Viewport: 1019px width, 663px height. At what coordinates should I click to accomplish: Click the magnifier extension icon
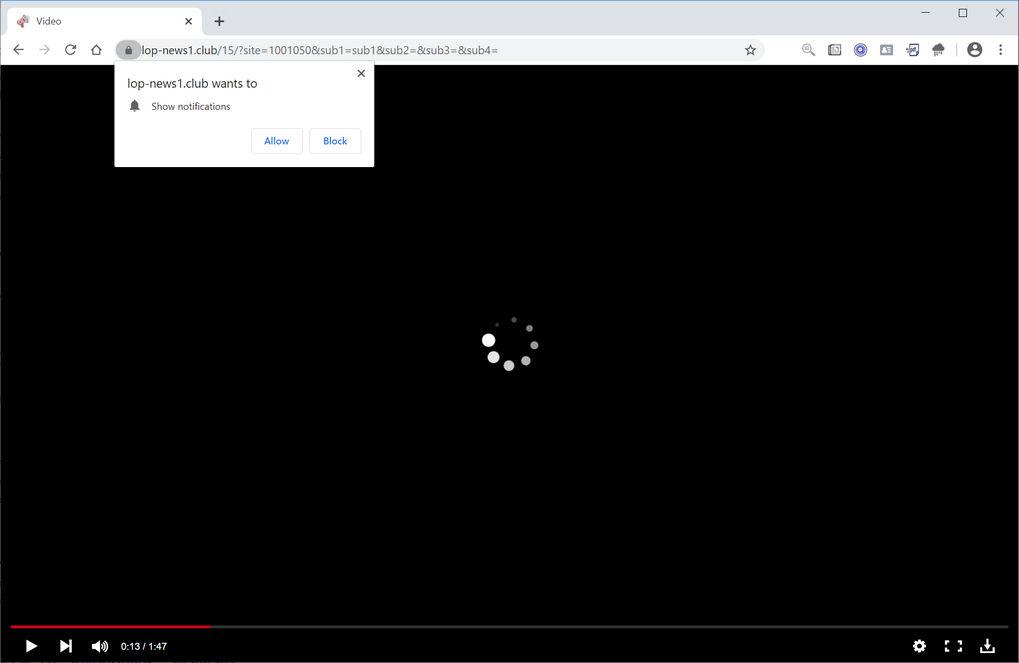tap(808, 49)
